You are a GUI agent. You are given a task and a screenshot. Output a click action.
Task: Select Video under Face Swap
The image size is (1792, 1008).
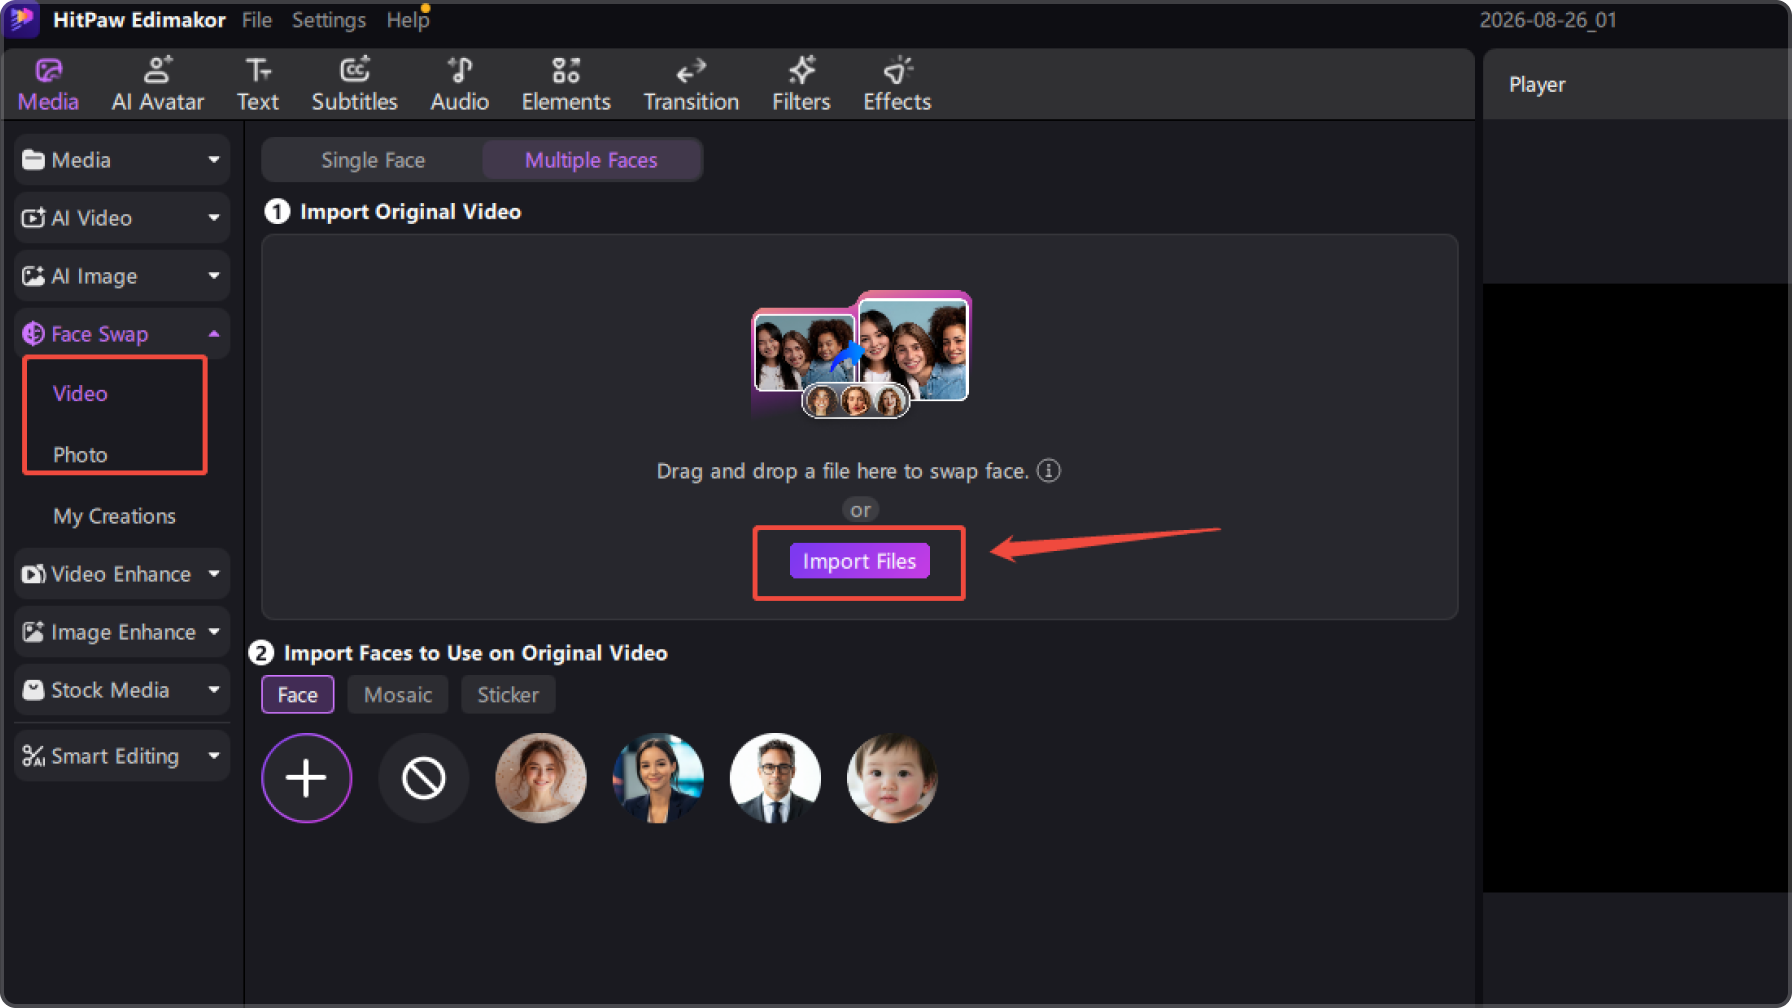(80, 394)
